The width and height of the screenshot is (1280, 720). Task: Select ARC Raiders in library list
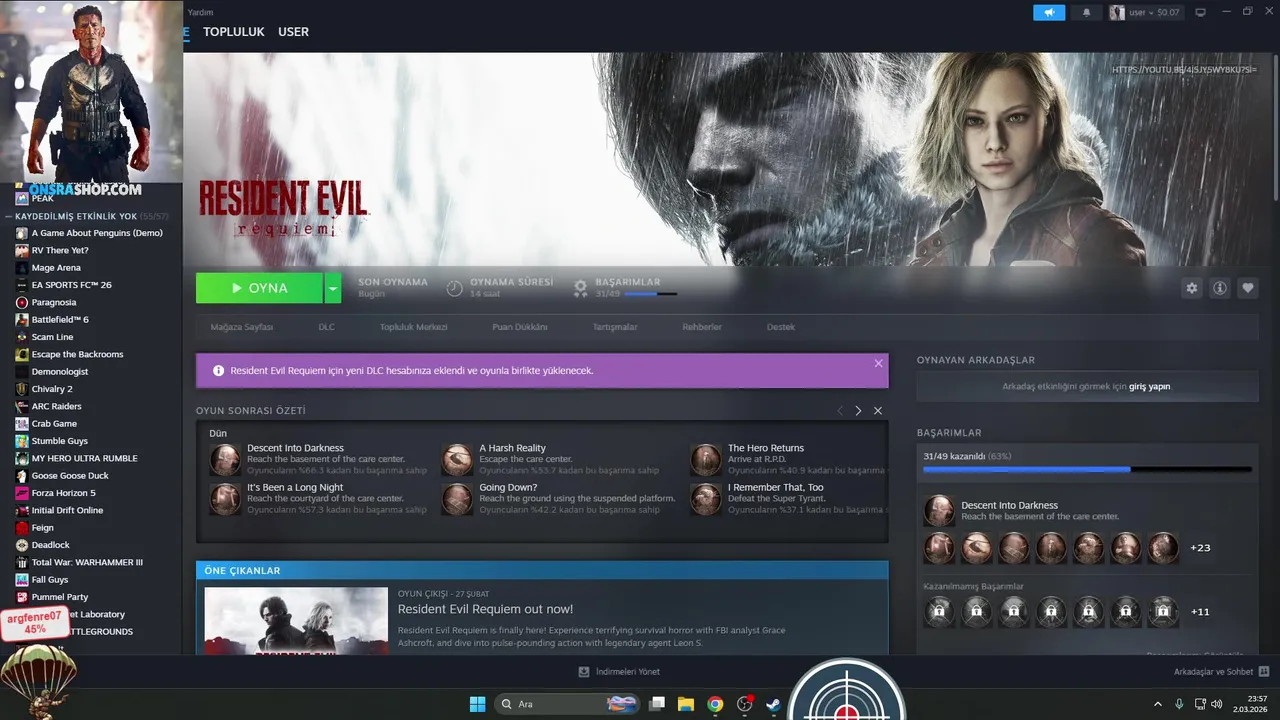coord(56,406)
